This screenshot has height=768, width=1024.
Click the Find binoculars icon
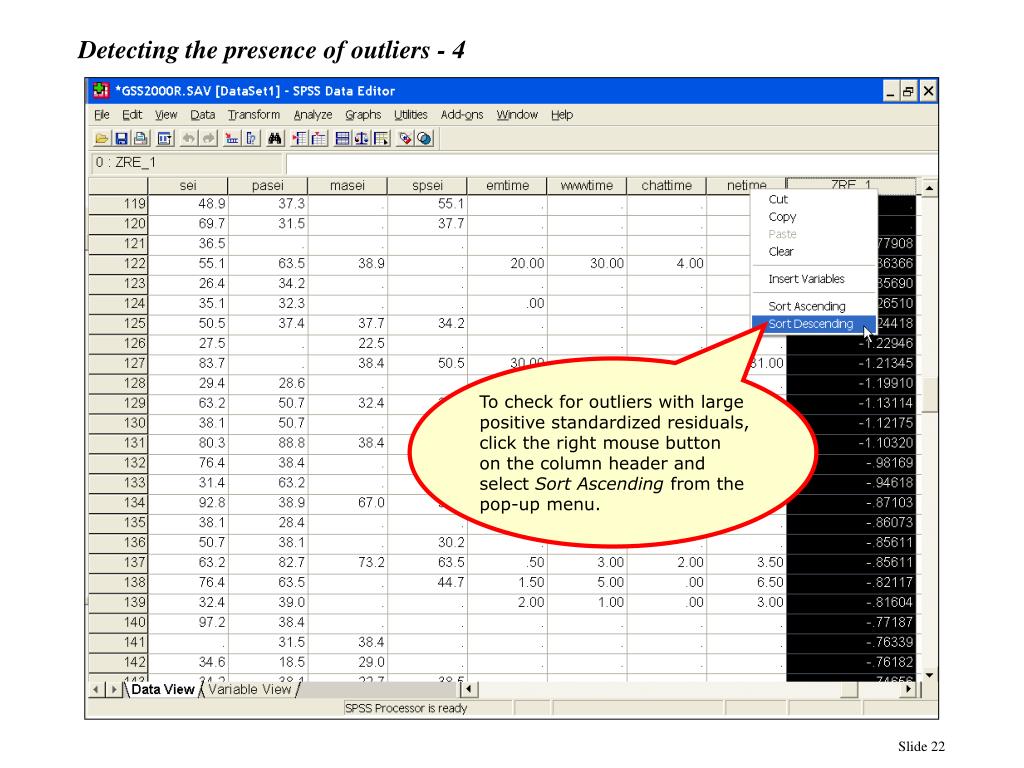tap(275, 138)
